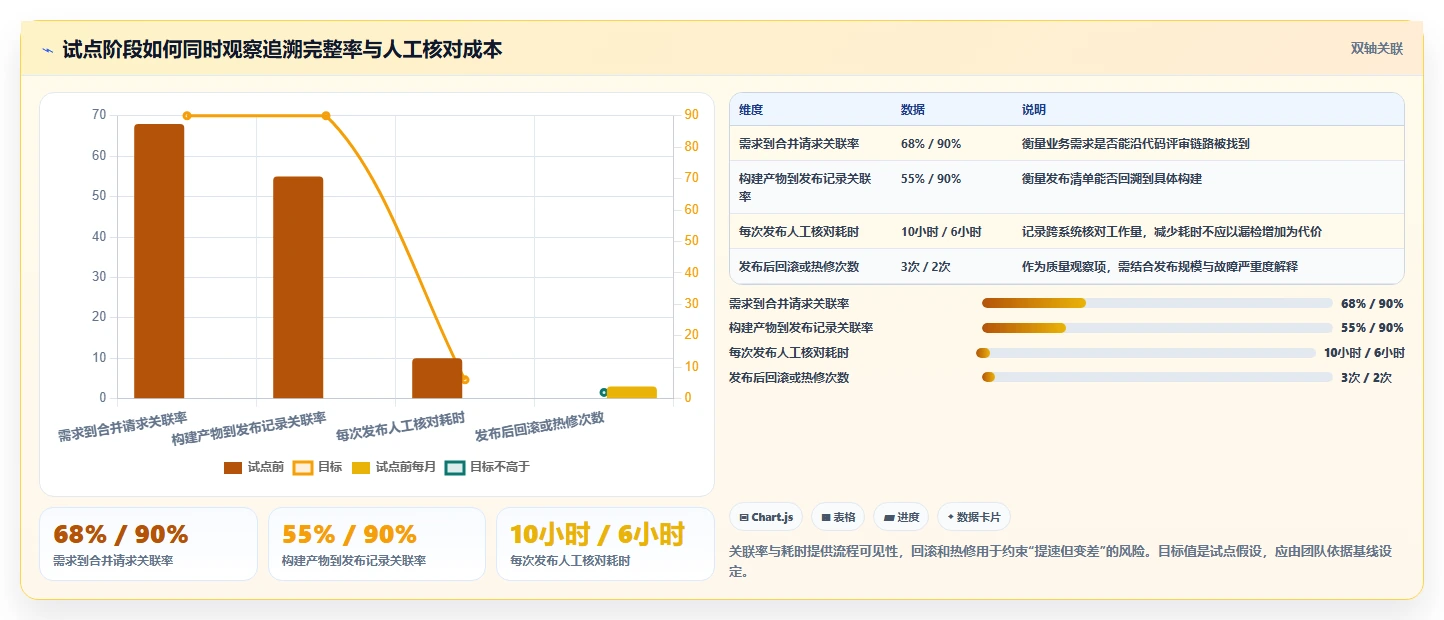Click the yellow 发布后回滚或热修次数 bar
The height and width of the screenshot is (620, 1444).
[632, 392]
